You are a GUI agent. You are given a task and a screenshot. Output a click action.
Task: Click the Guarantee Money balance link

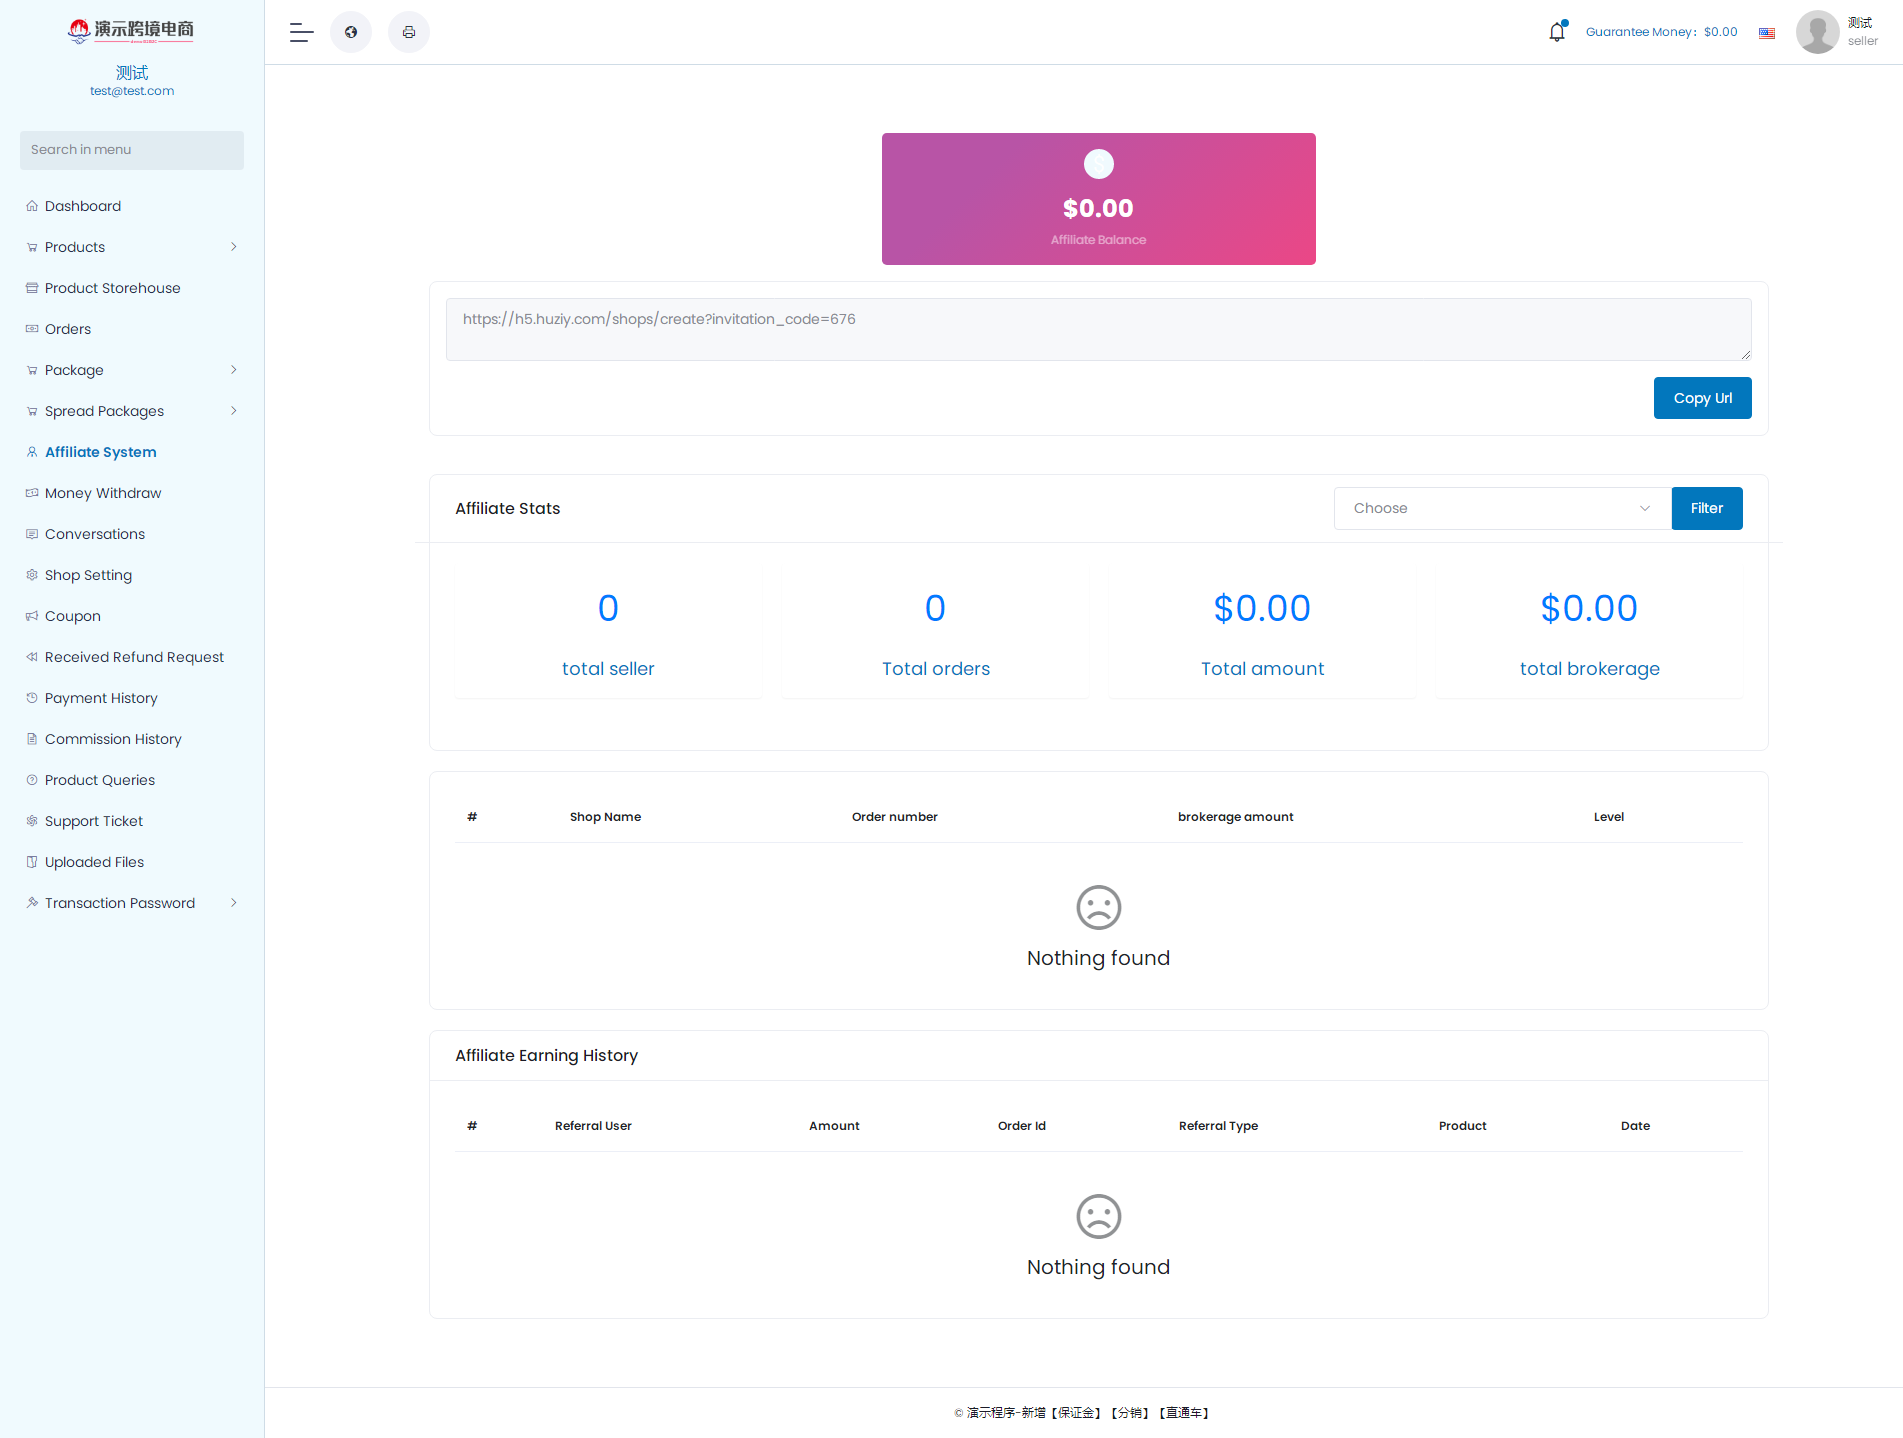(1661, 32)
